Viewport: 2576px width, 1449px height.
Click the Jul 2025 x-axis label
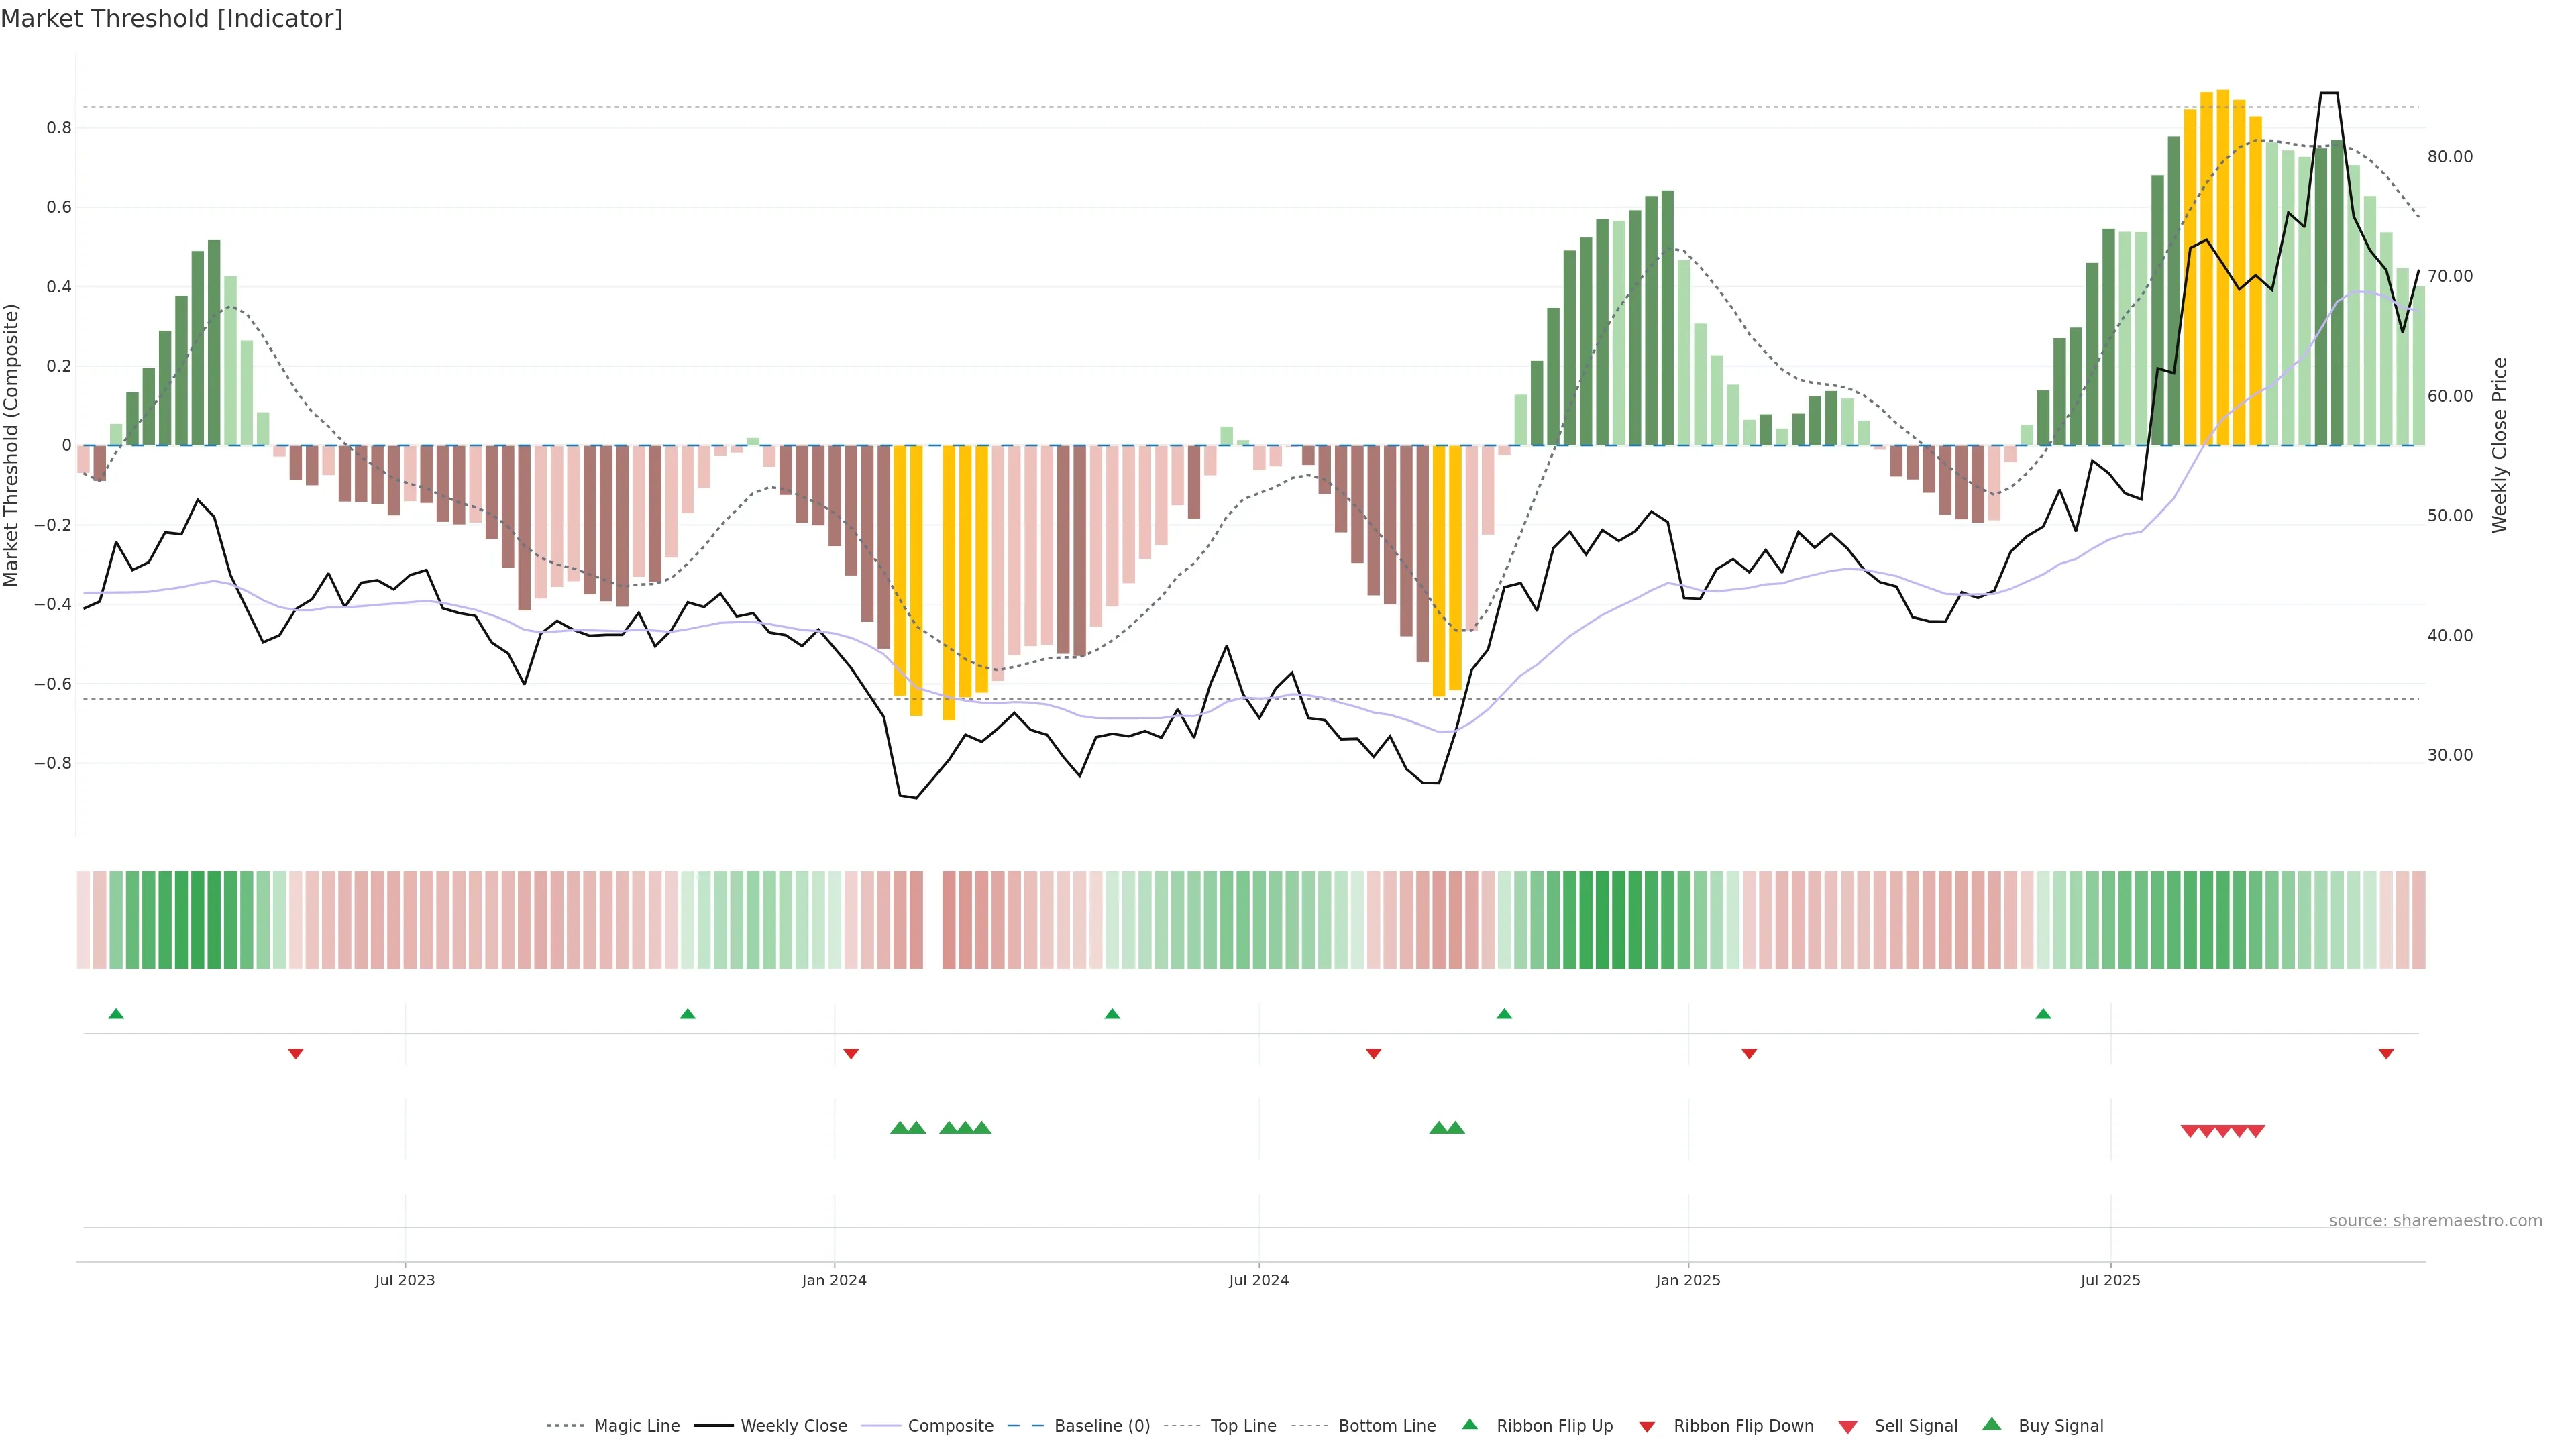click(x=2110, y=1280)
